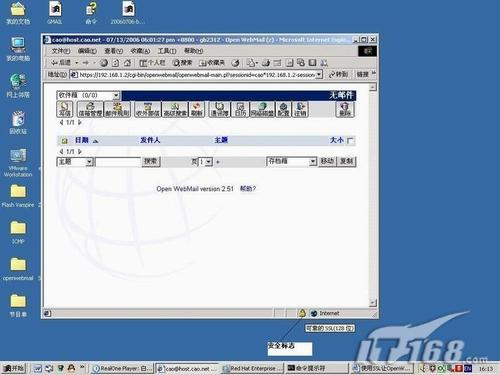This screenshot has height=375, width=500.
Task: Expand the 主题 search field type dropdown
Action: pos(89,162)
